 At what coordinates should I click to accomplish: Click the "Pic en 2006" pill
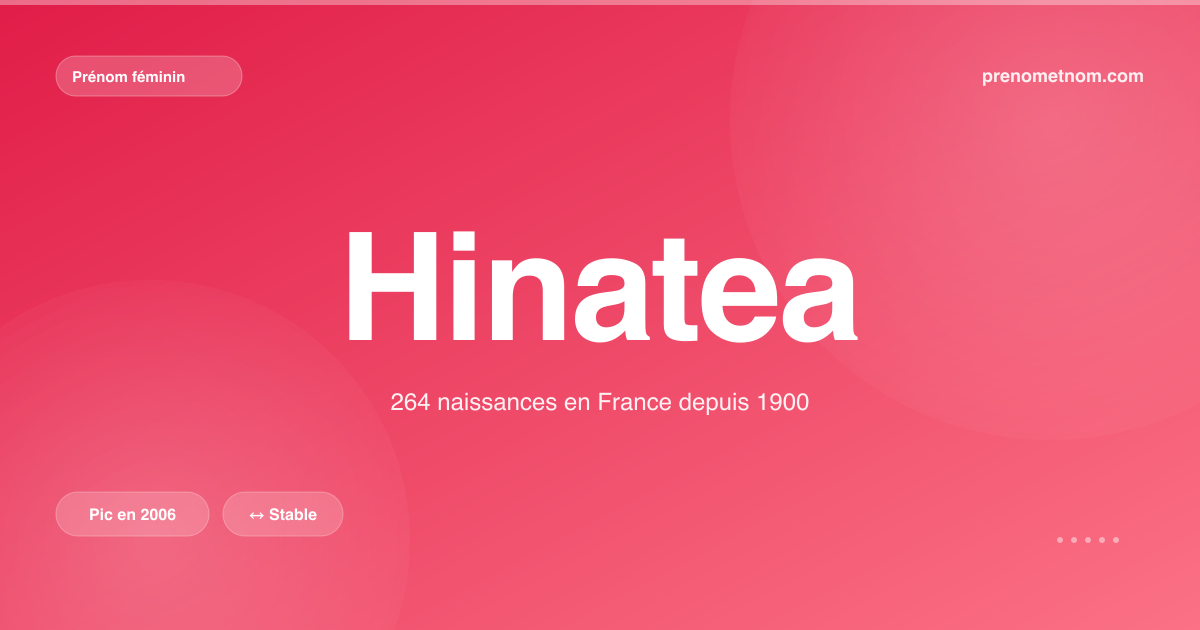click(x=133, y=514)
